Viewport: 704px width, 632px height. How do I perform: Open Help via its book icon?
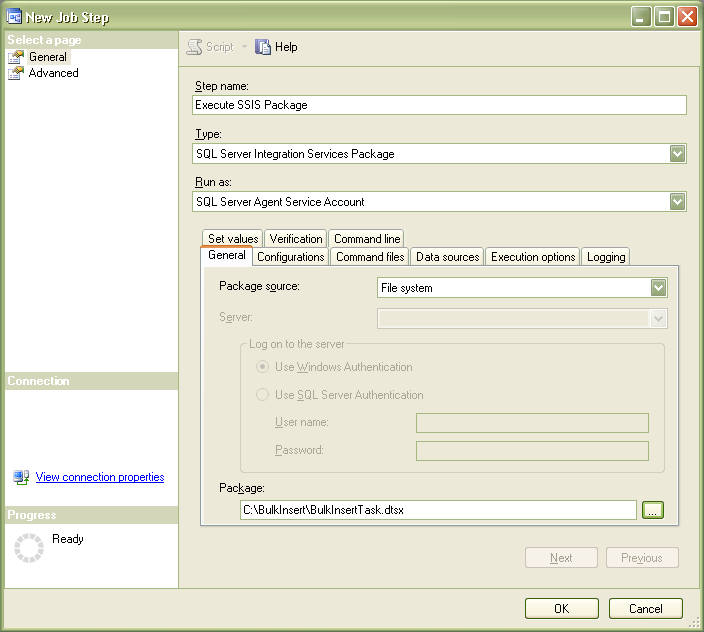coord(263,47)
